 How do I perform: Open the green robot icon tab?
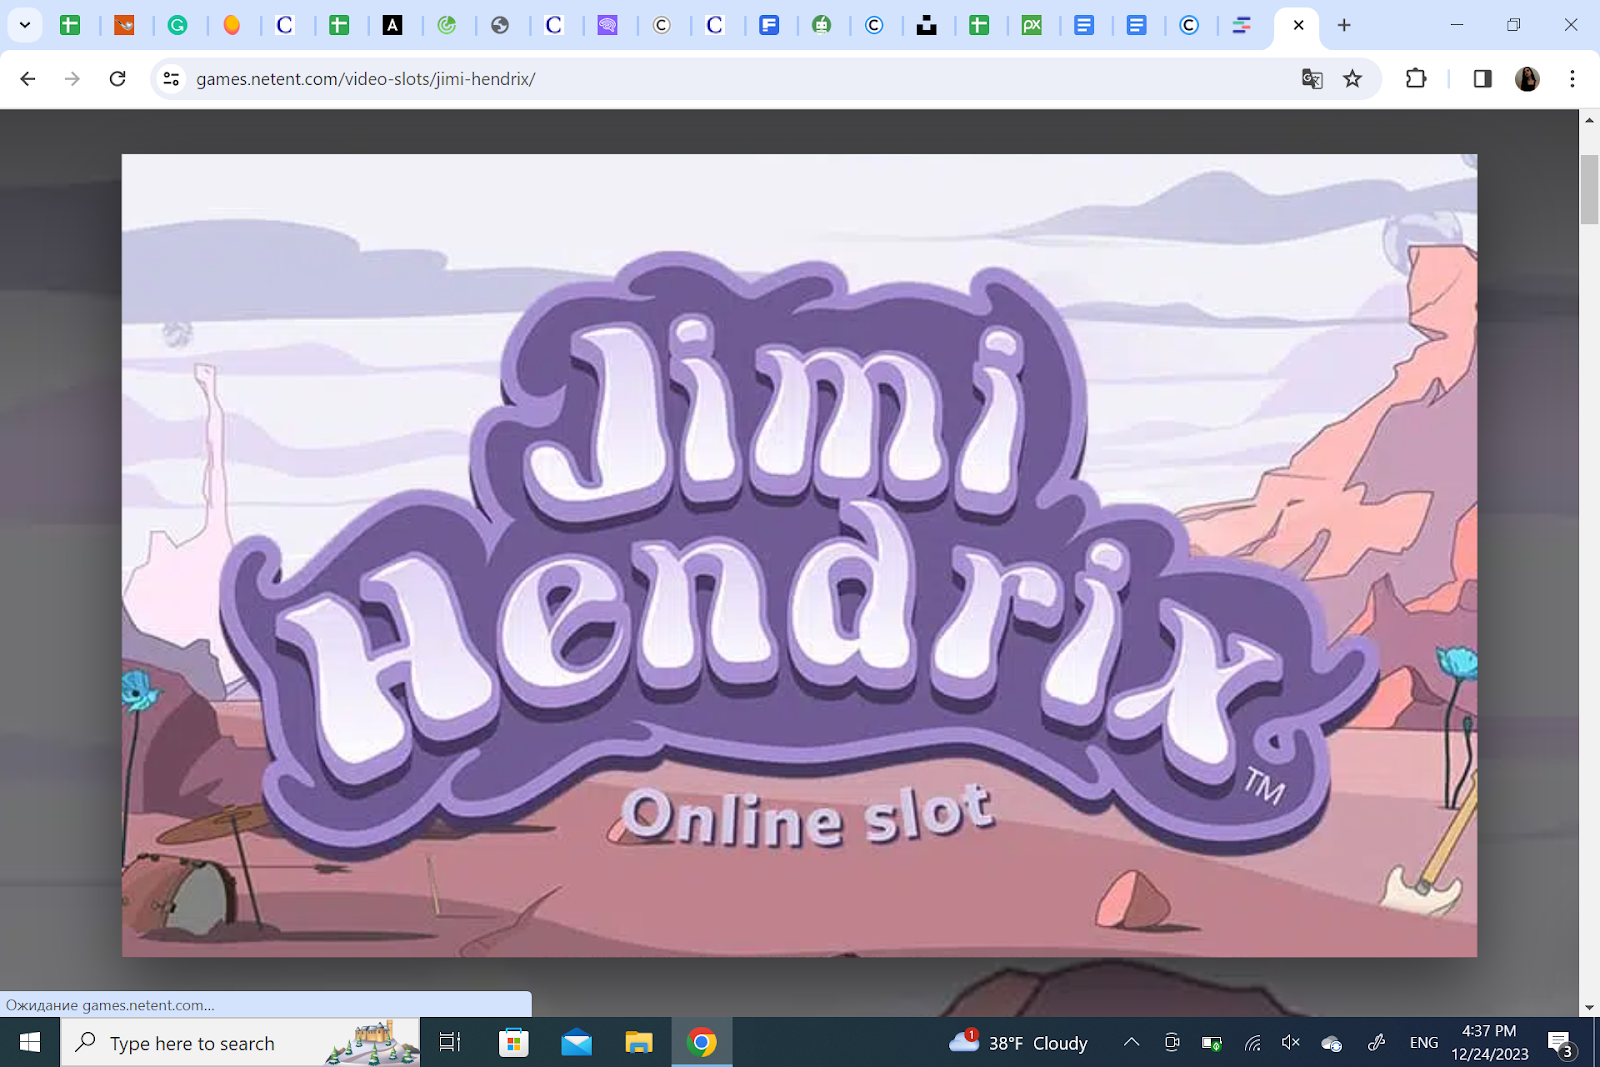[x=822, y=25]
